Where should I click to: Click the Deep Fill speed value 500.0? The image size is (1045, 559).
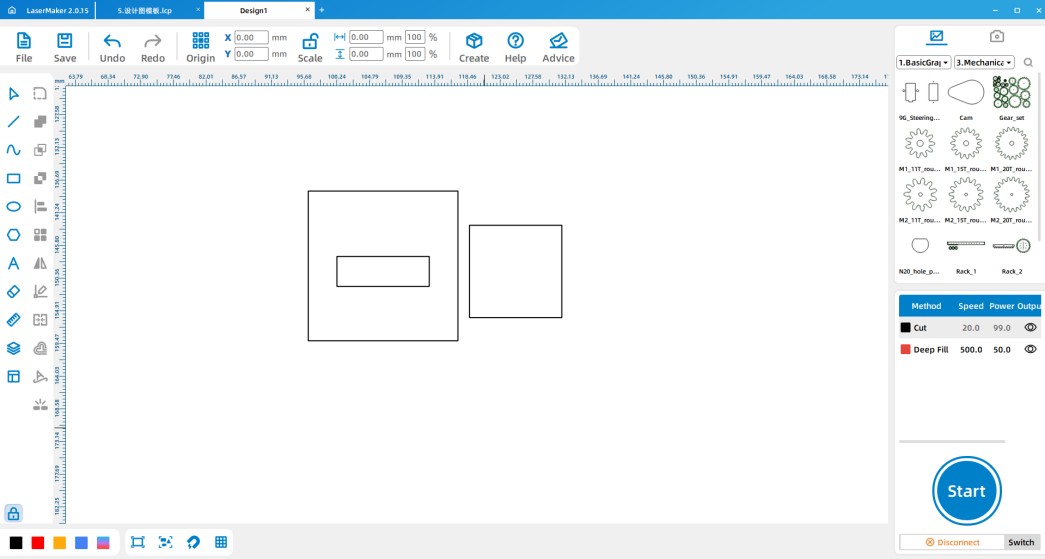coord(971,350)
